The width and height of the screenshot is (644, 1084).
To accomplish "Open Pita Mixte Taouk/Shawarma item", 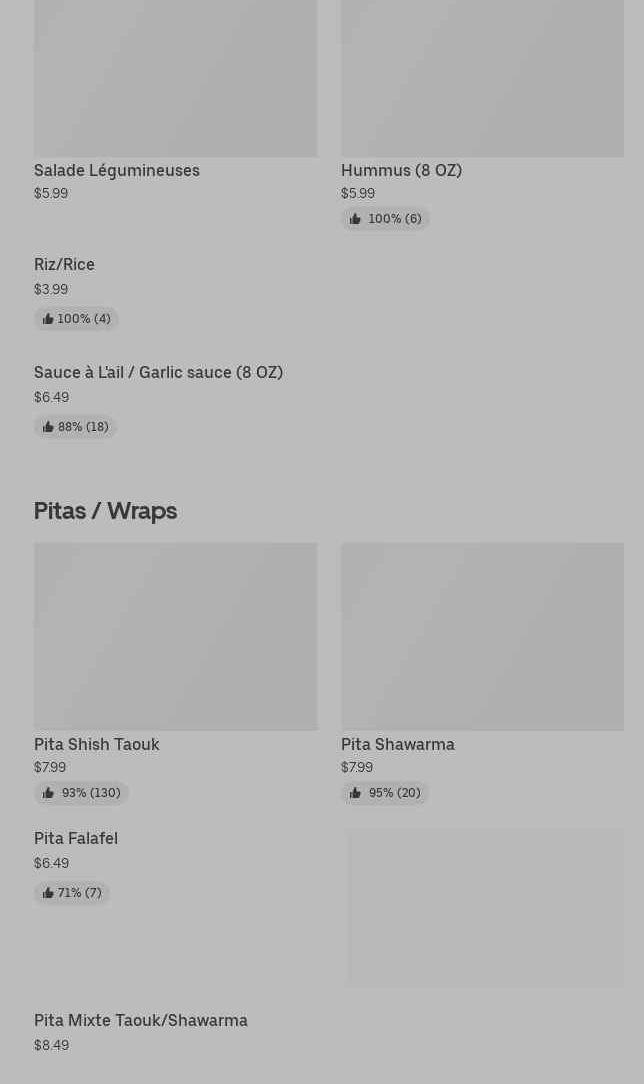I will click(141, 1020).
